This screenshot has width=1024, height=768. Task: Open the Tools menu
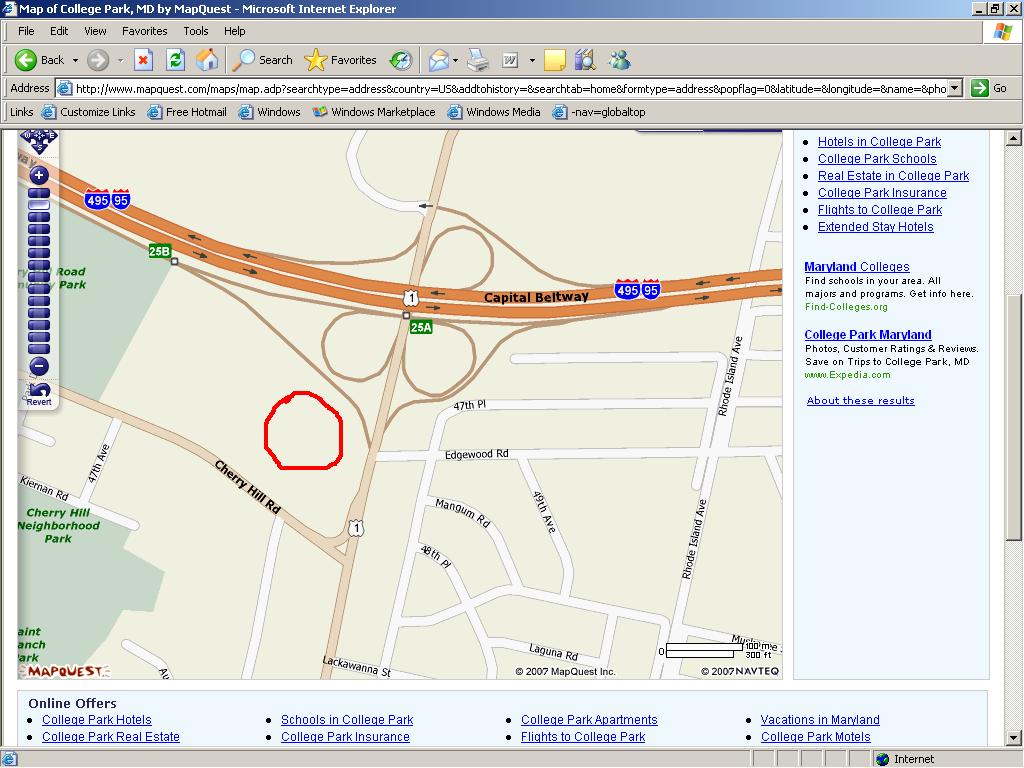[195, 31]
